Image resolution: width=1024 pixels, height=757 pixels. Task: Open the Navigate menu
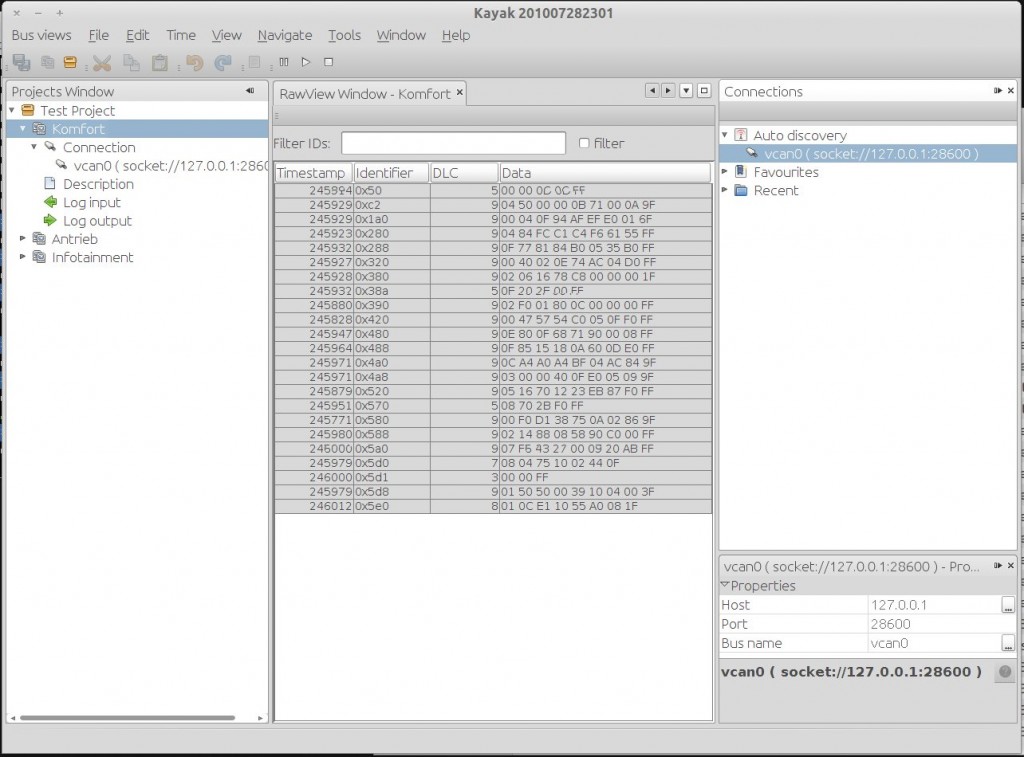click(285, 35)
